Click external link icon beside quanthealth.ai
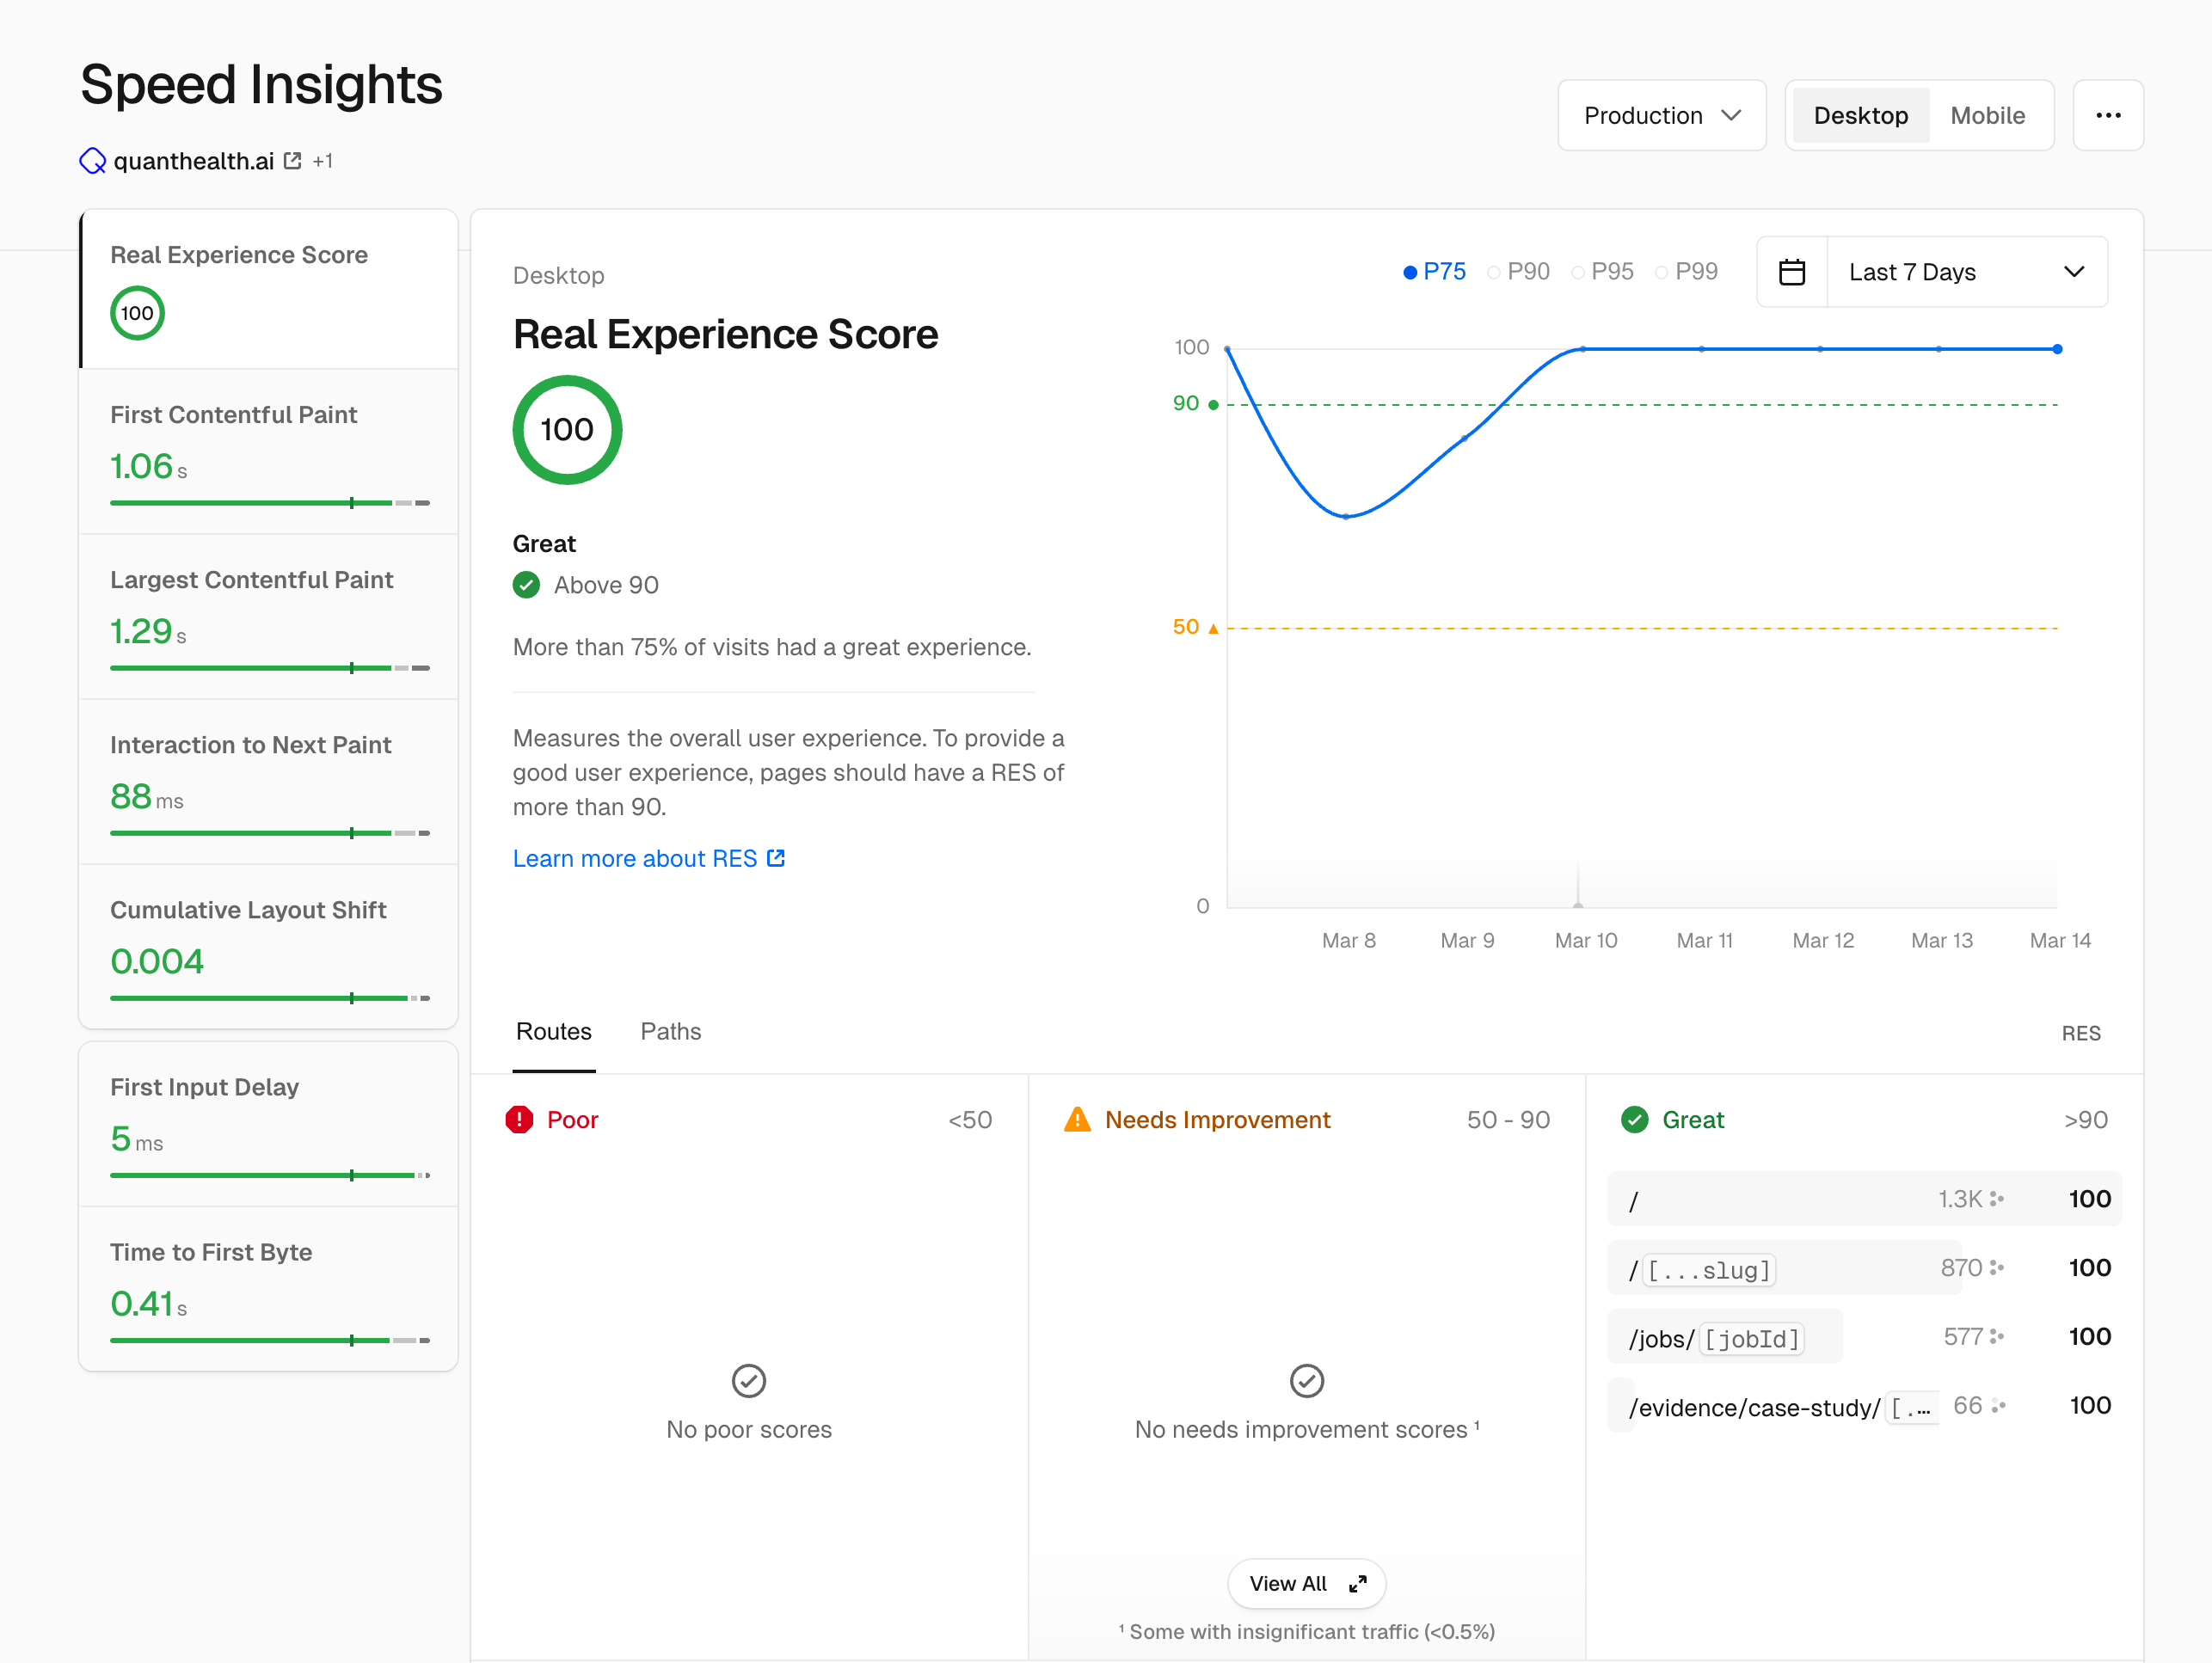Viewport: 2212px width, 1663px height. click(x=292, y=161)
